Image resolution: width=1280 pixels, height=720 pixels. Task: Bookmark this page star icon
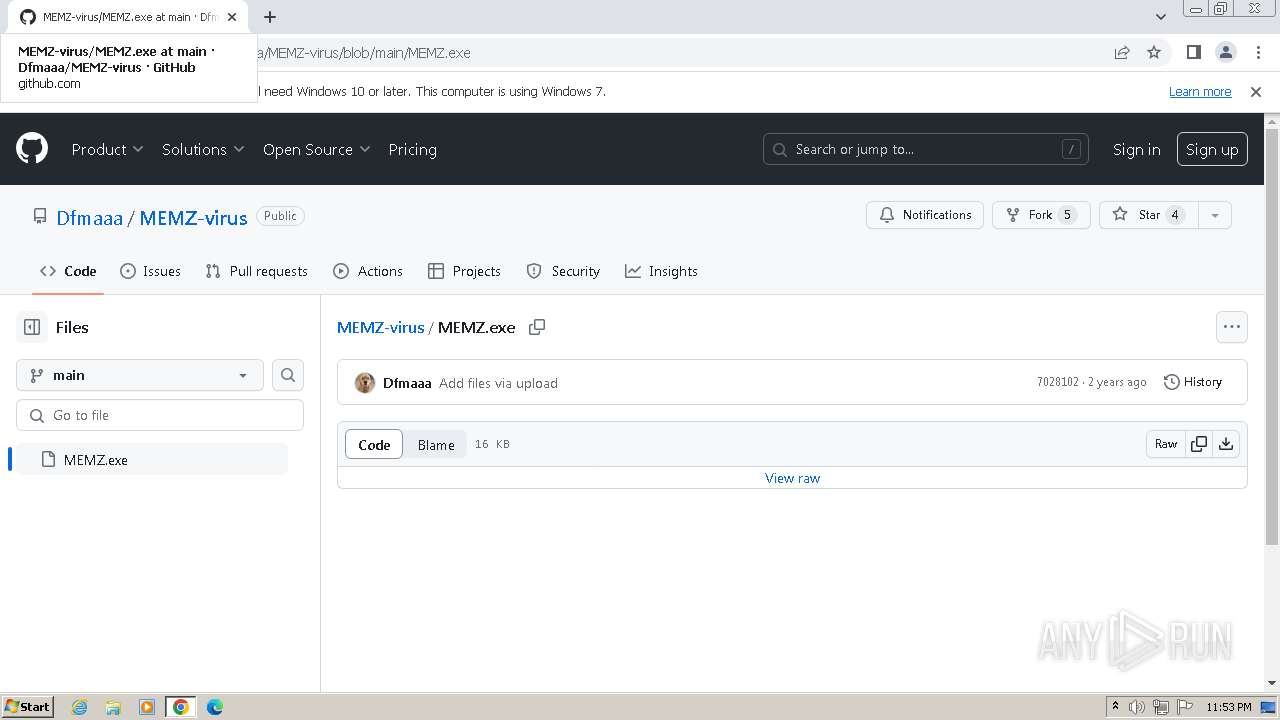point(1154,52)
